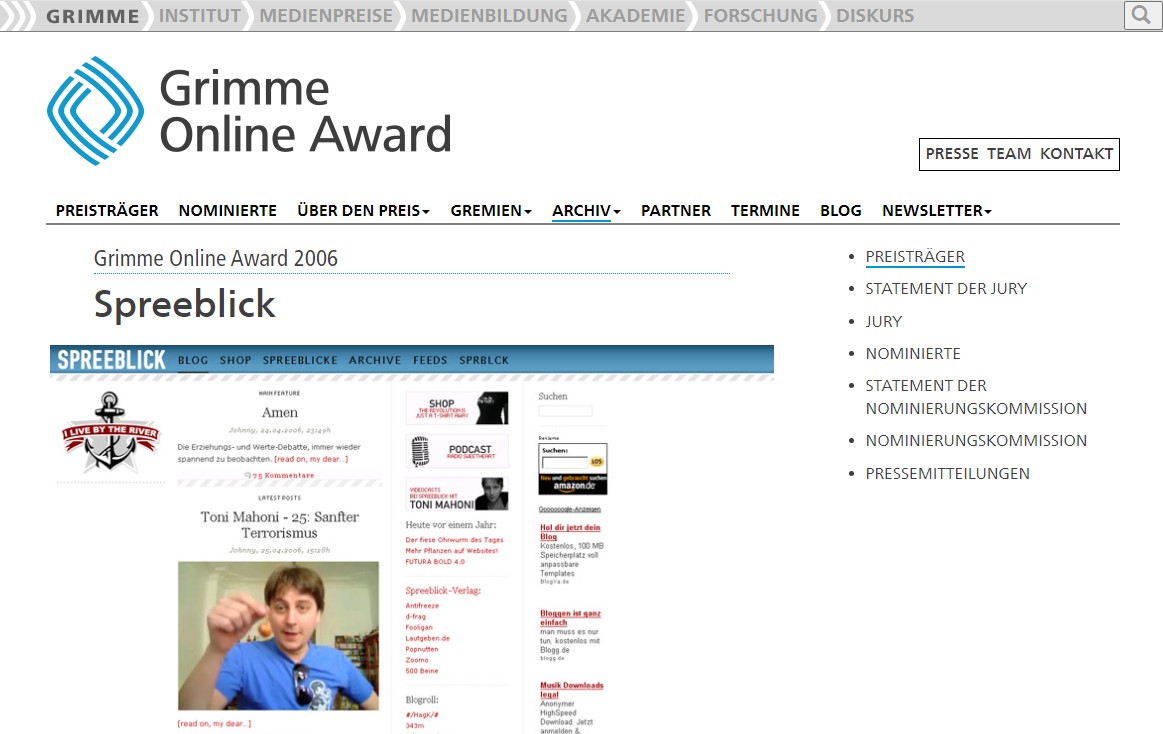Screen dimensions: 1163x734
Task: Open STATEMENT DER NOMINIERUNGSKOMMISSION sidebar link
Action: pyautogui.click(x=976, y=397)
